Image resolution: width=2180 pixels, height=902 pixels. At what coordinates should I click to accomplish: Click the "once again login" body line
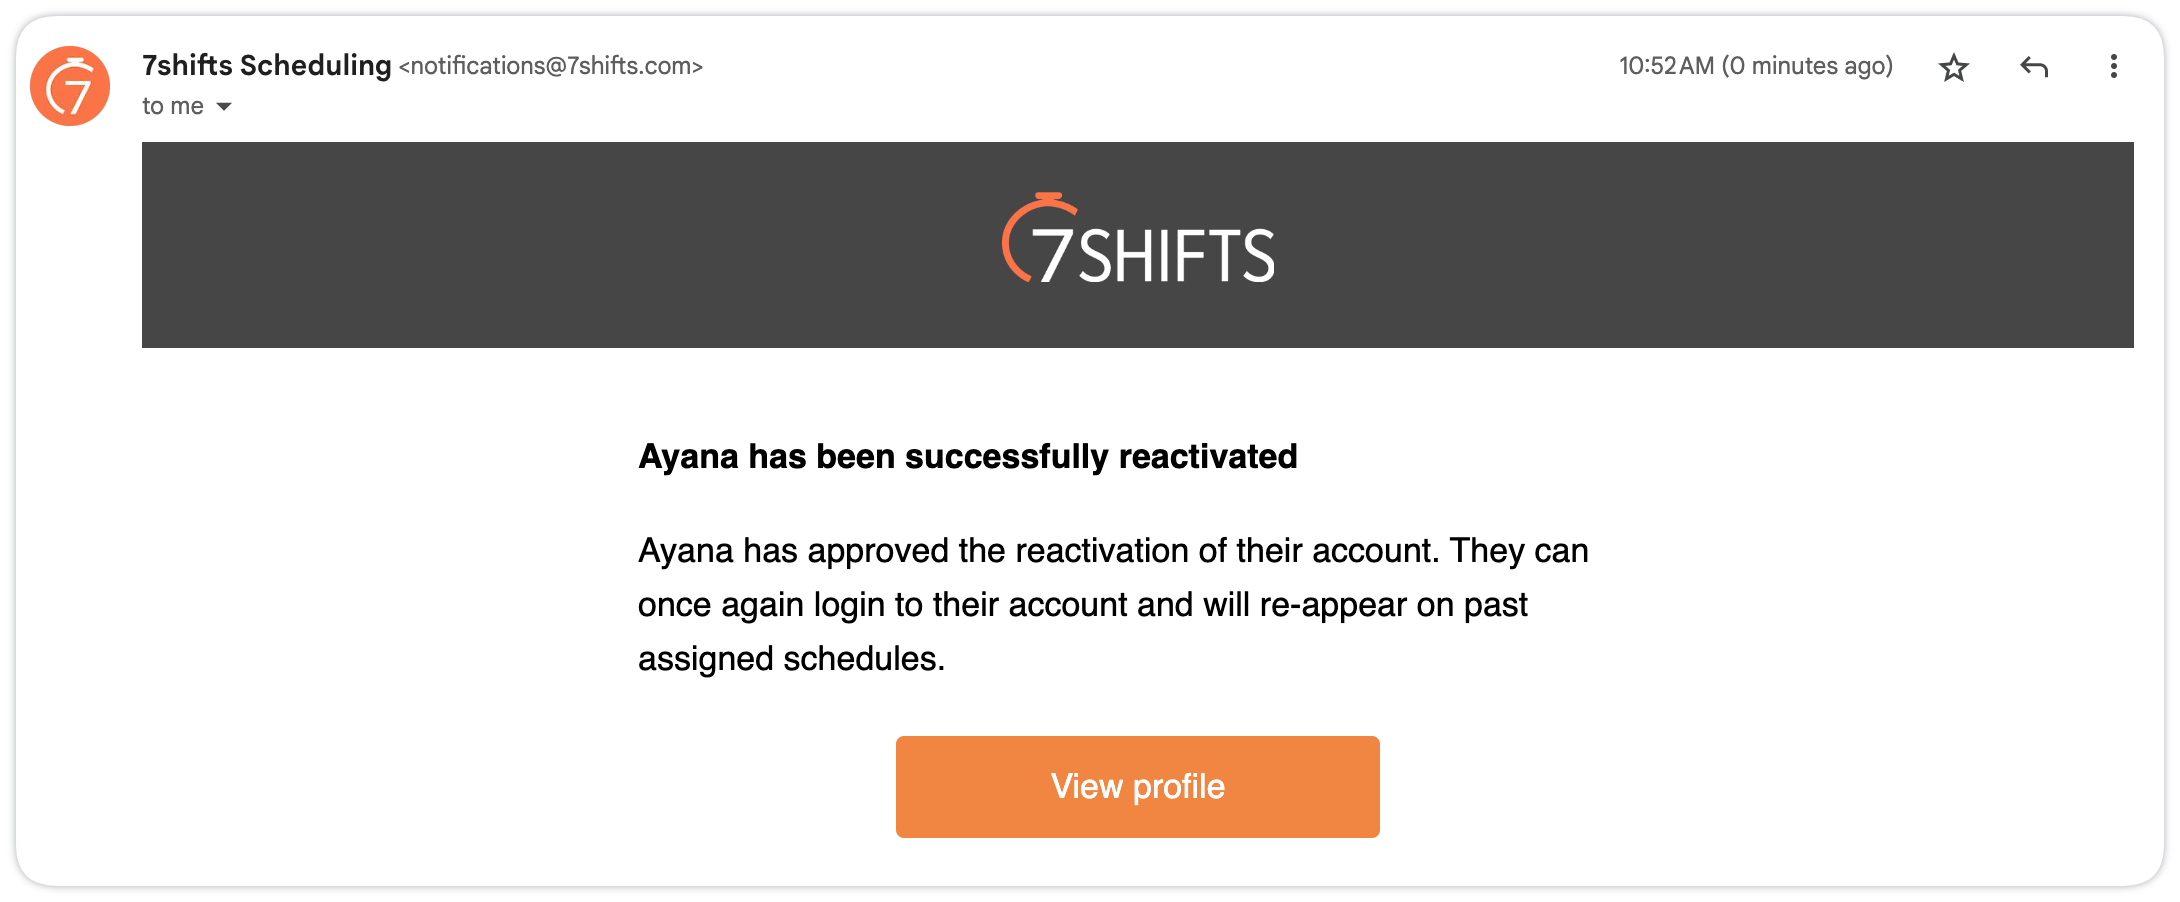pyautogui.click(x=1082, y=605)
